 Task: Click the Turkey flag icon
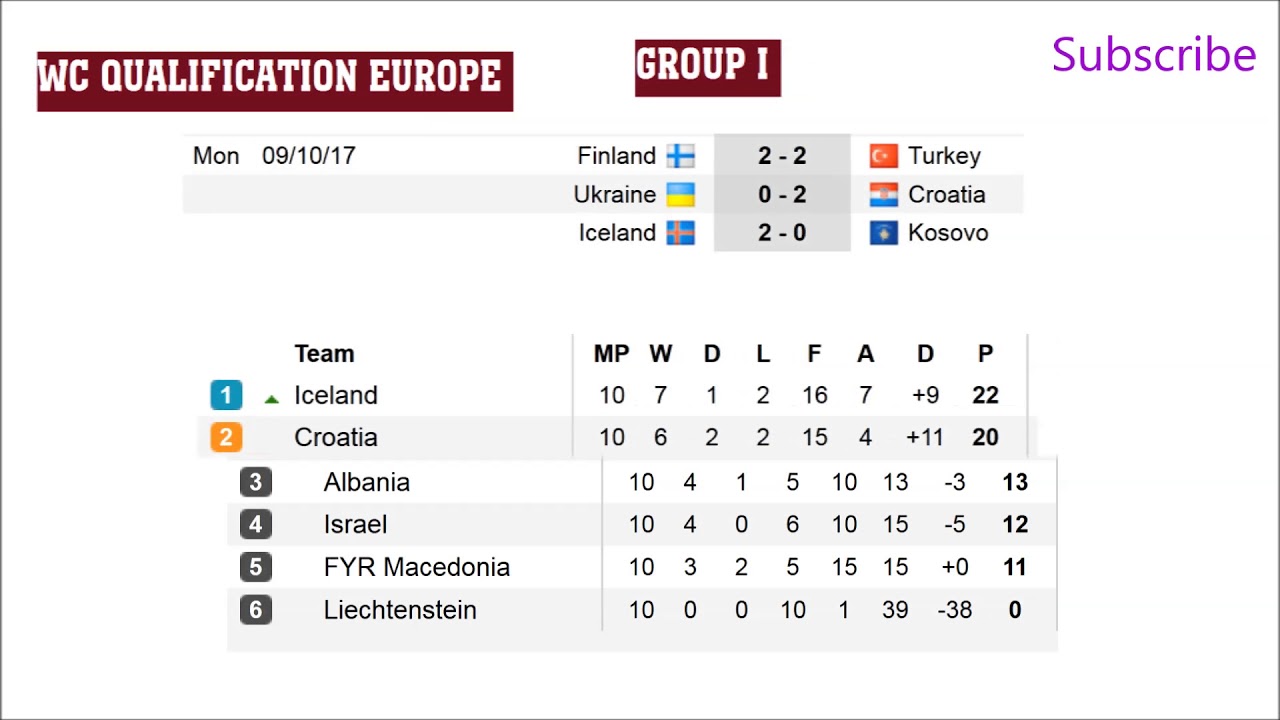point(883,156)
